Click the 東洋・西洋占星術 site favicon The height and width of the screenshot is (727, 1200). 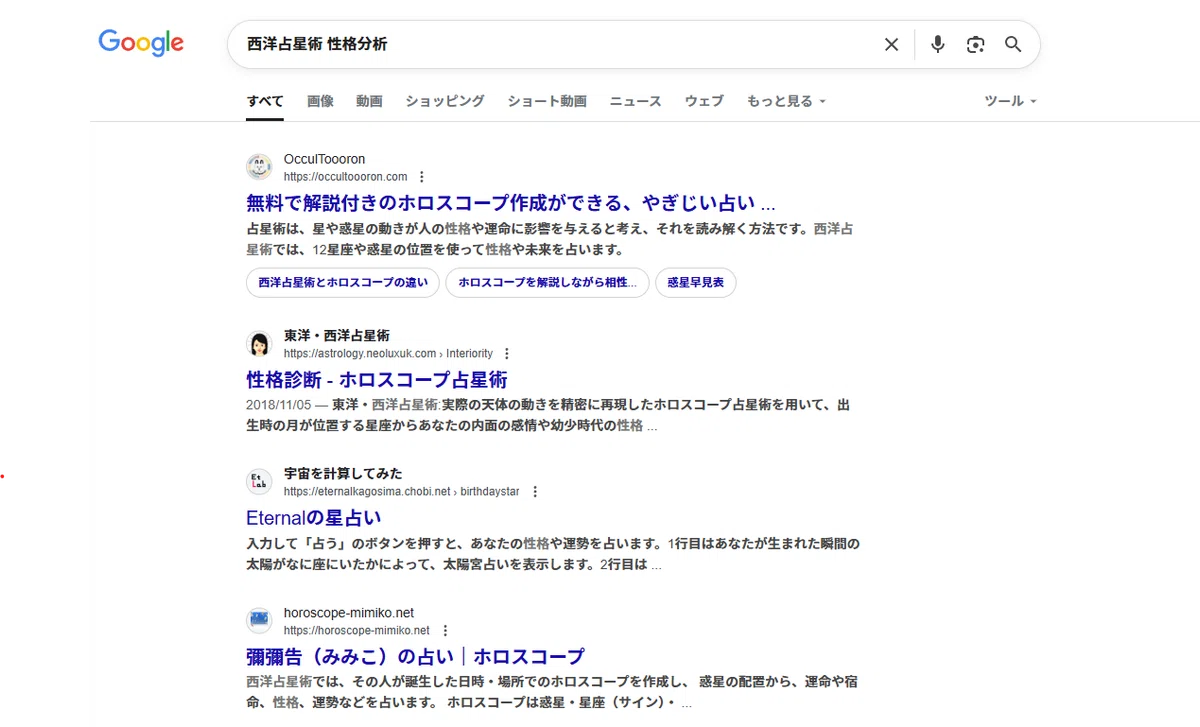(259, 344)
